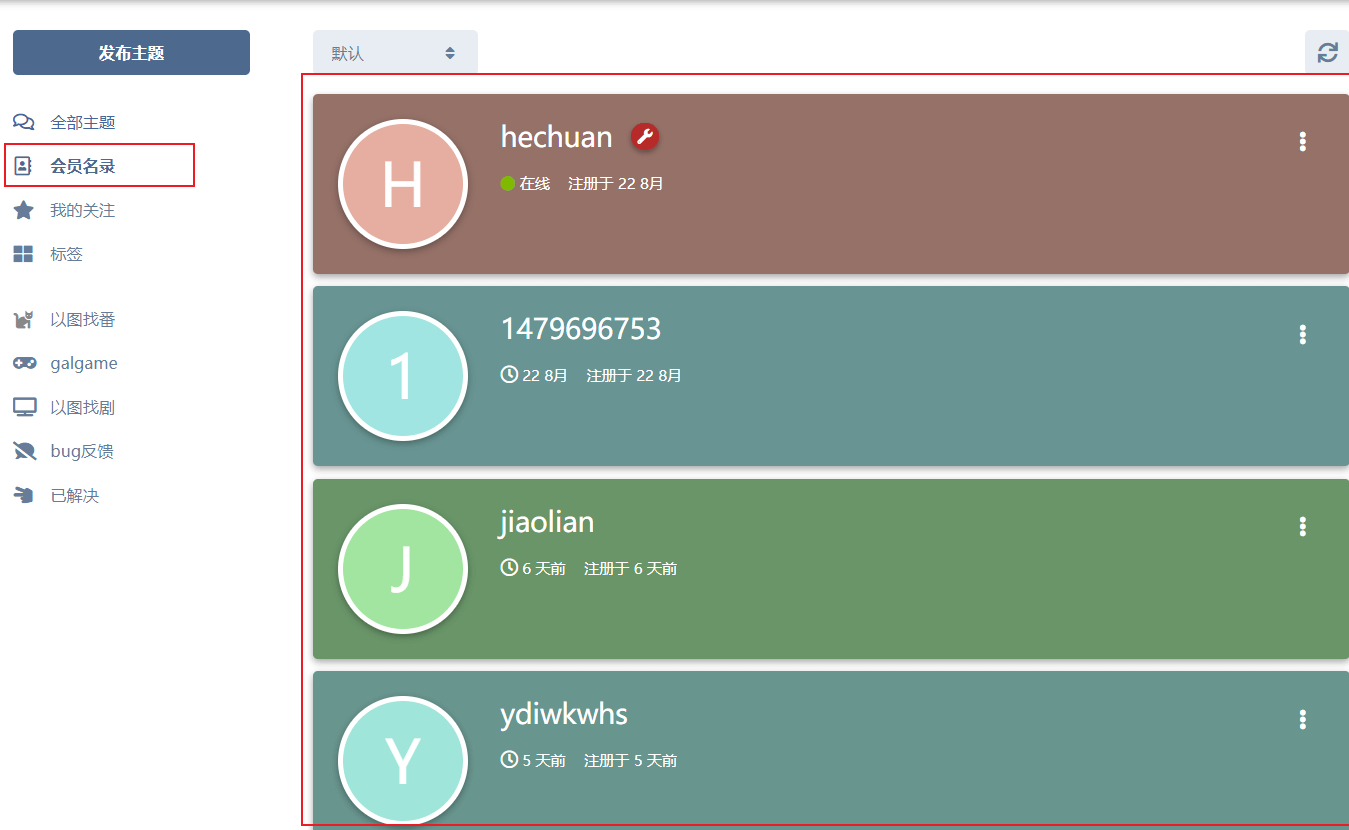Click the red wrench badge beside hechuan

(x=645, y=137)
